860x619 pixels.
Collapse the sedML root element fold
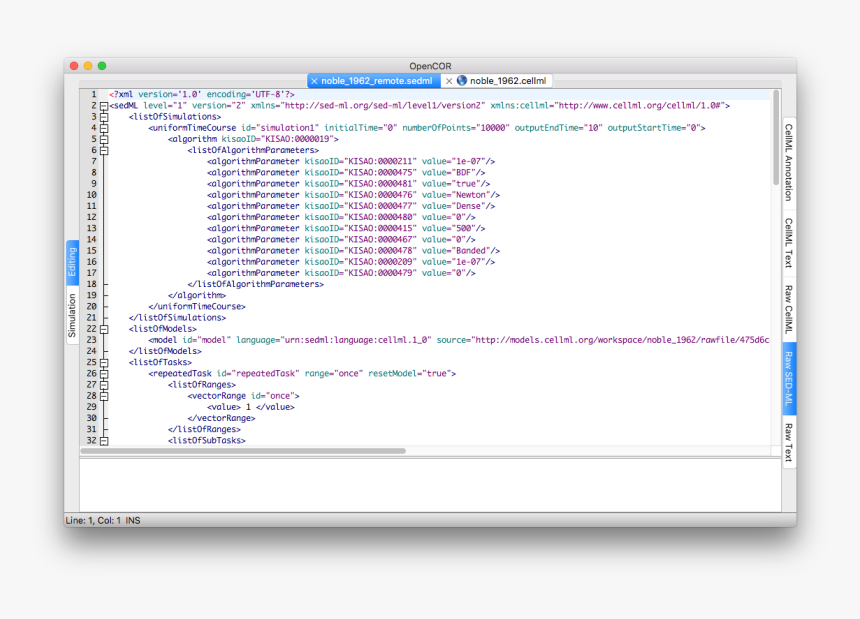click(x=103, y=105)
